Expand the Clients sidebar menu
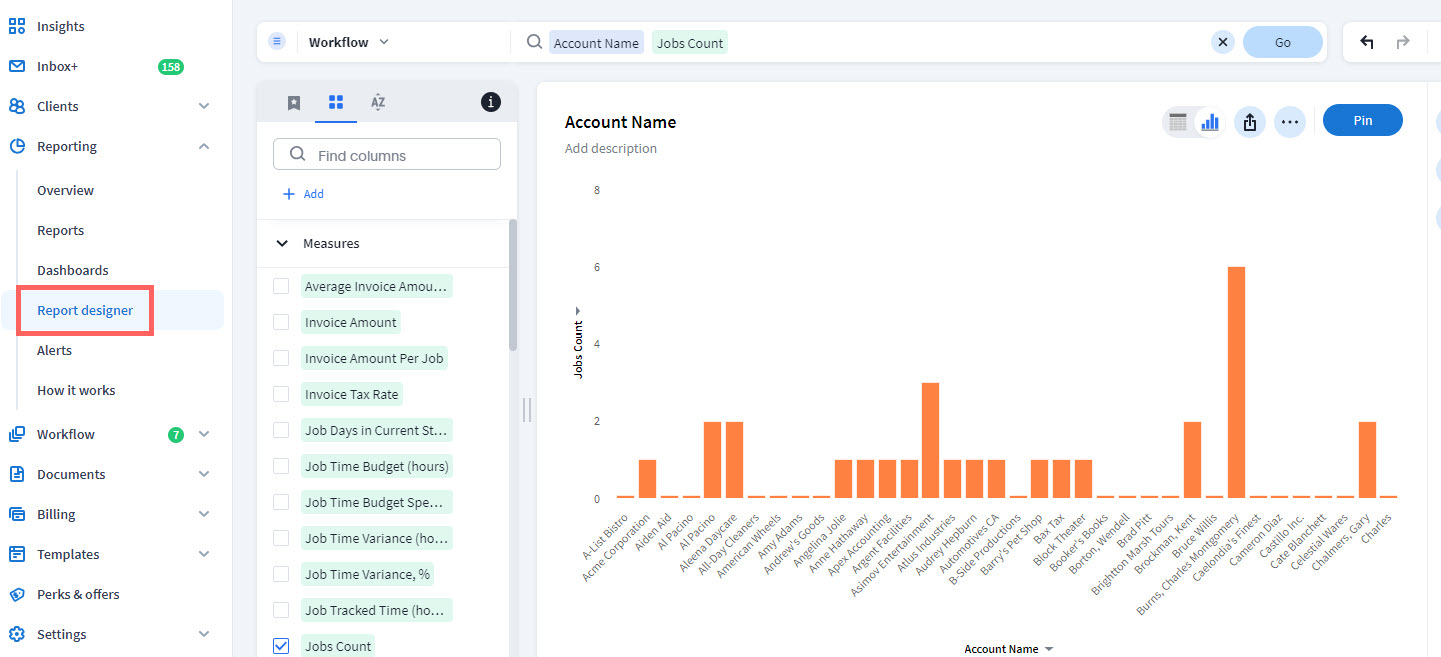 point(204,106)
